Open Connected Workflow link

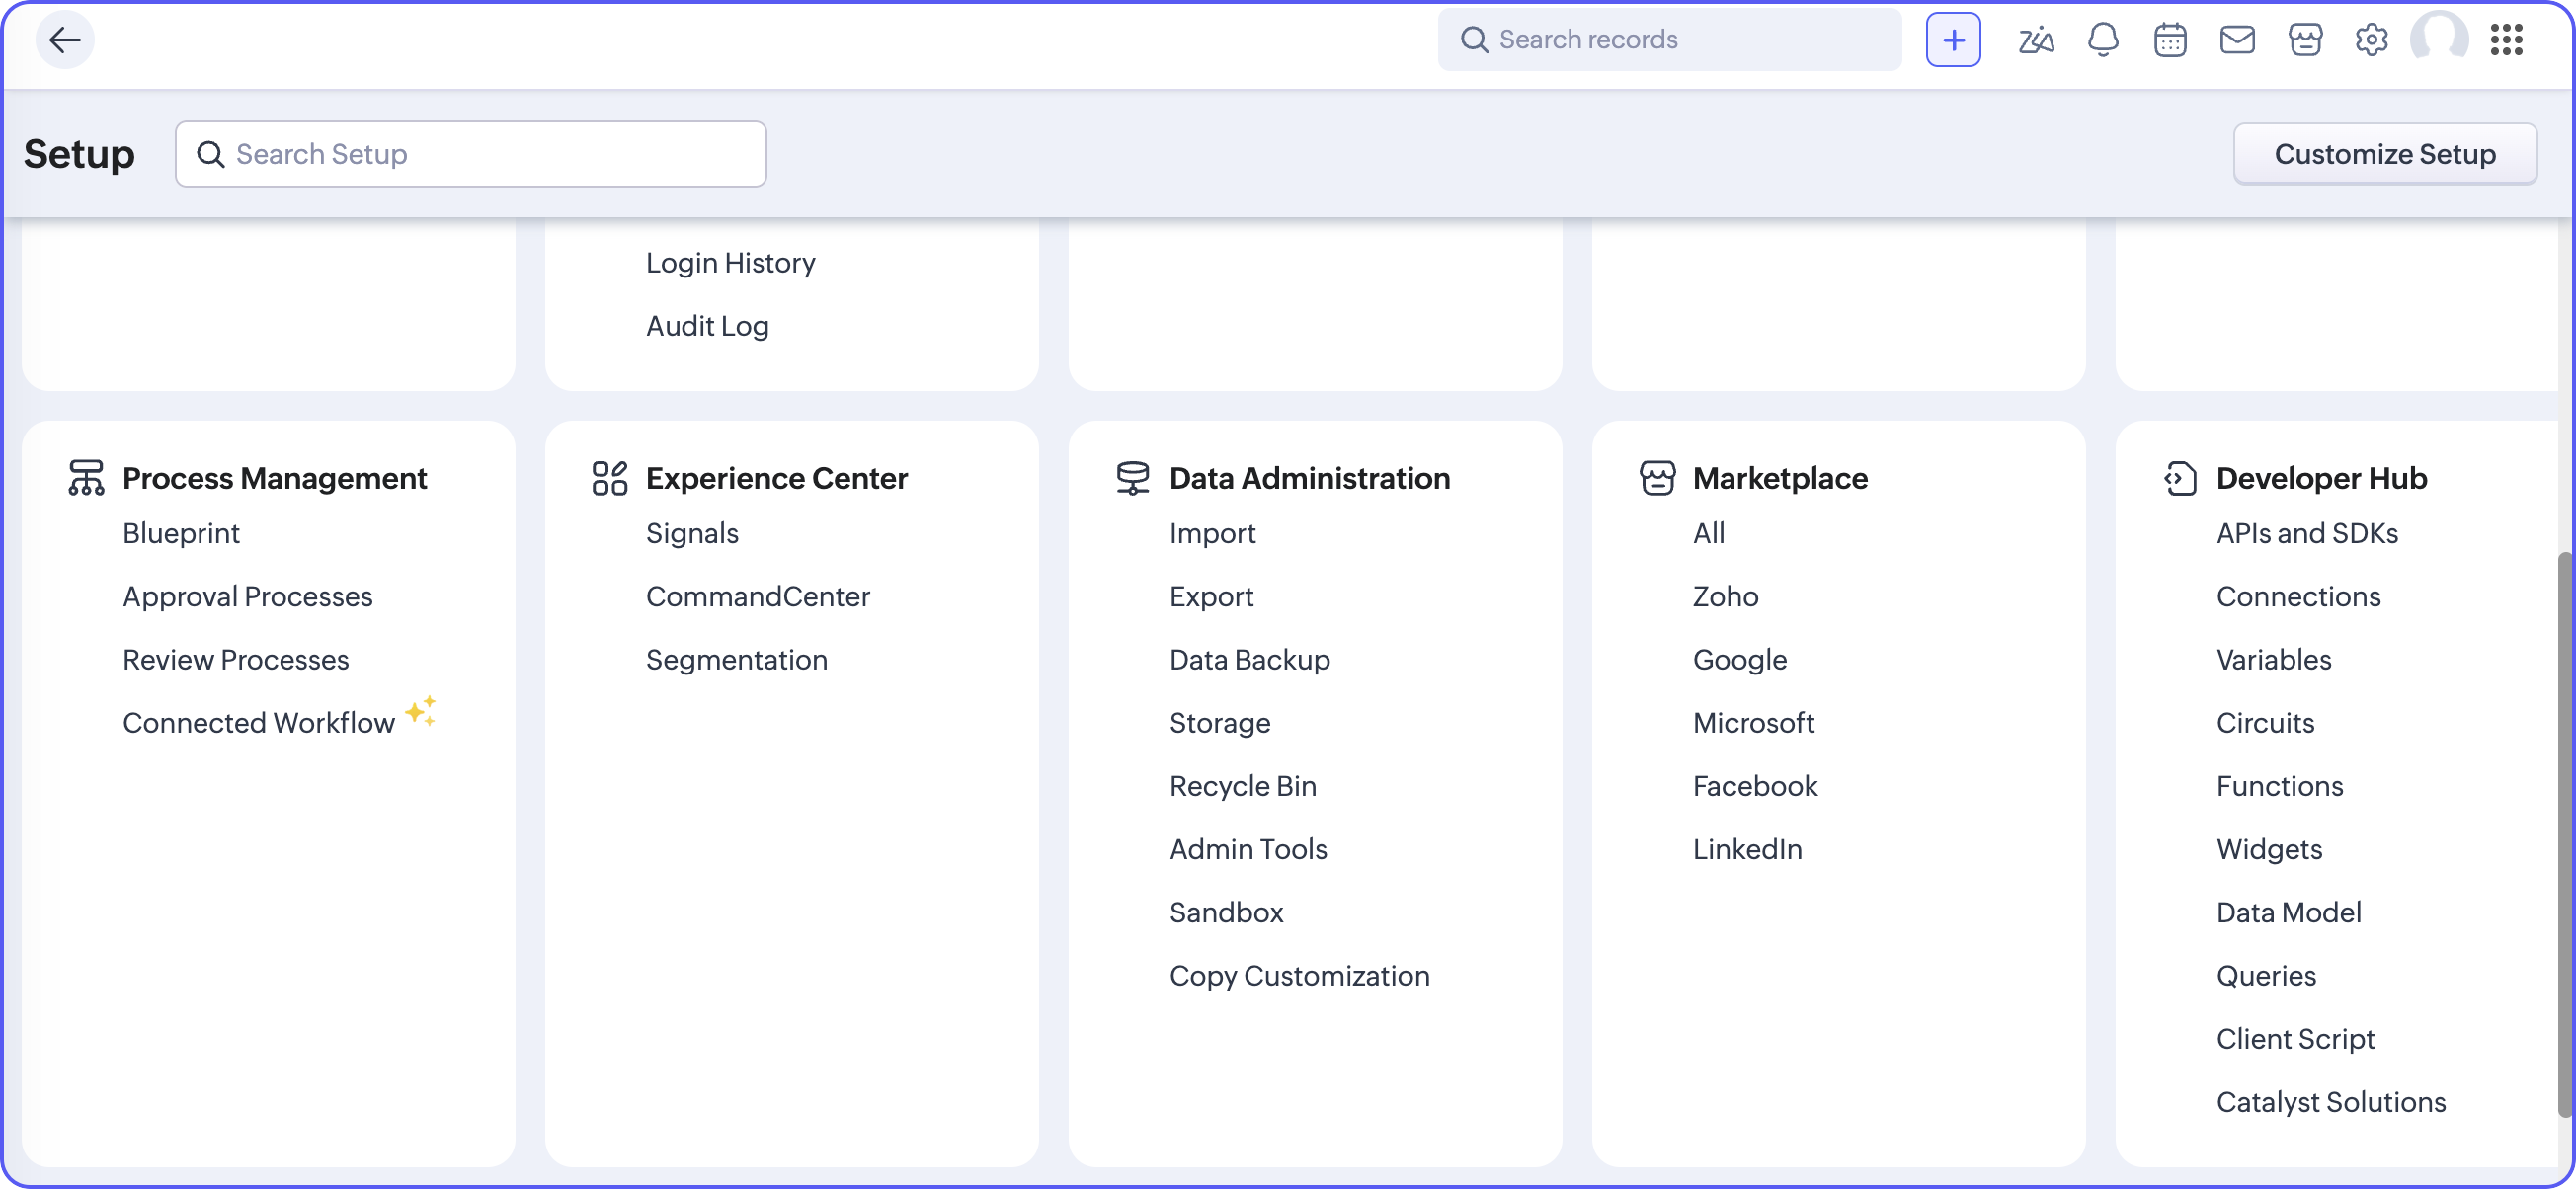coord(258,723)
